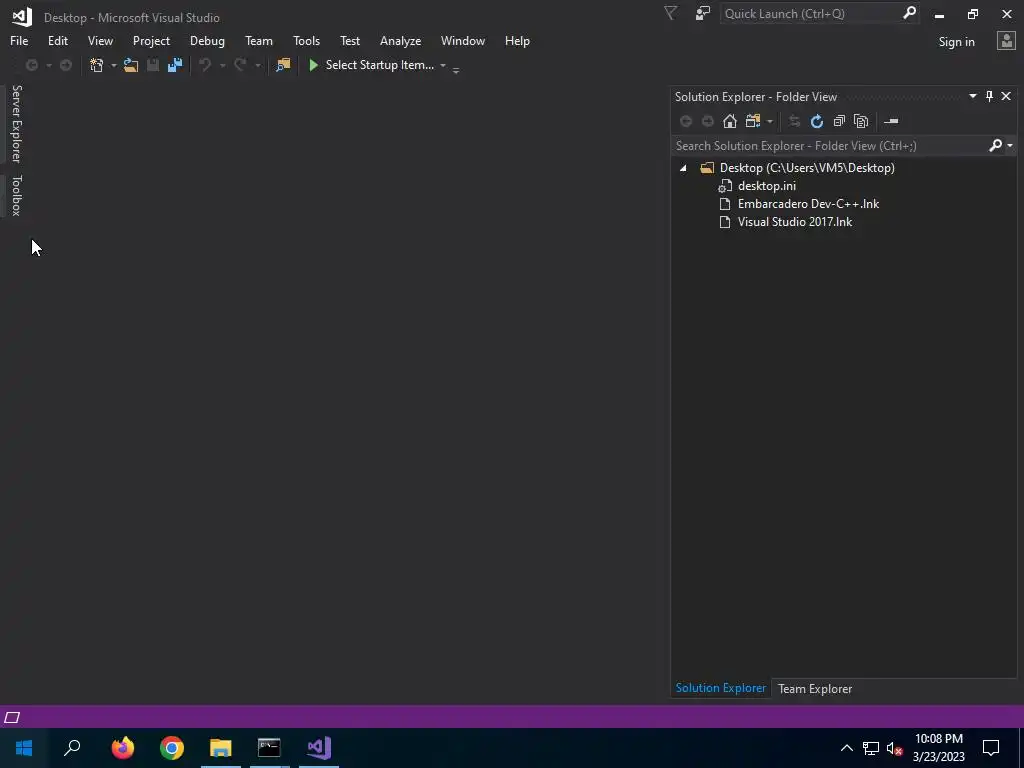
Task: Open the Command Prompt taskbar icon
Action: [x=269, y=748]
